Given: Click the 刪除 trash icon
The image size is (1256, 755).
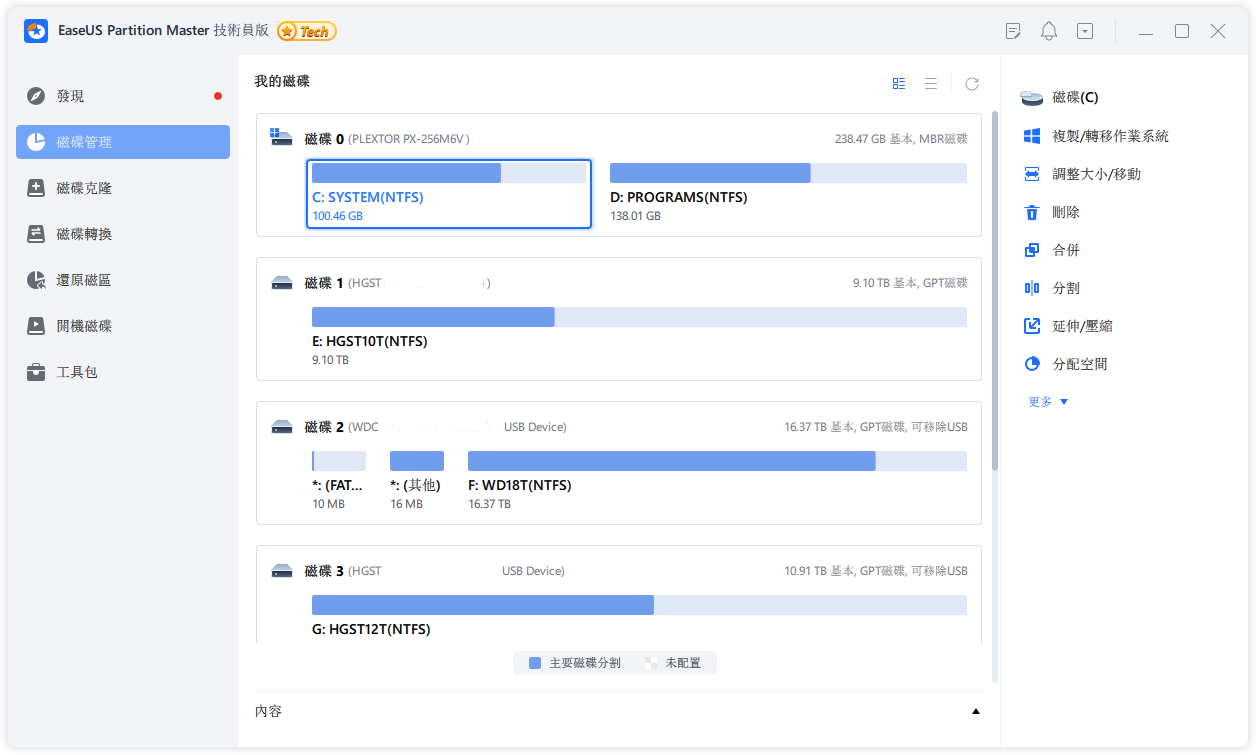Looking at the screenshot, I should coord(1032,212).
